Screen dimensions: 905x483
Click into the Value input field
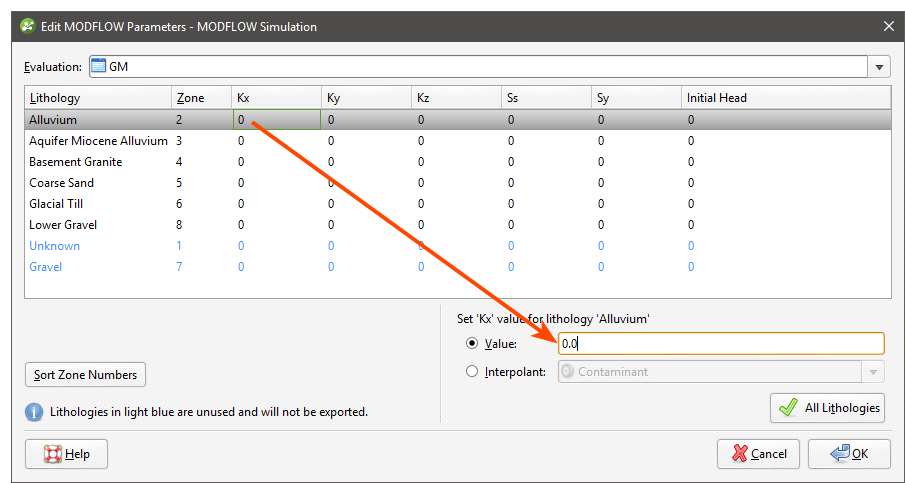click(x=721, y=344)
